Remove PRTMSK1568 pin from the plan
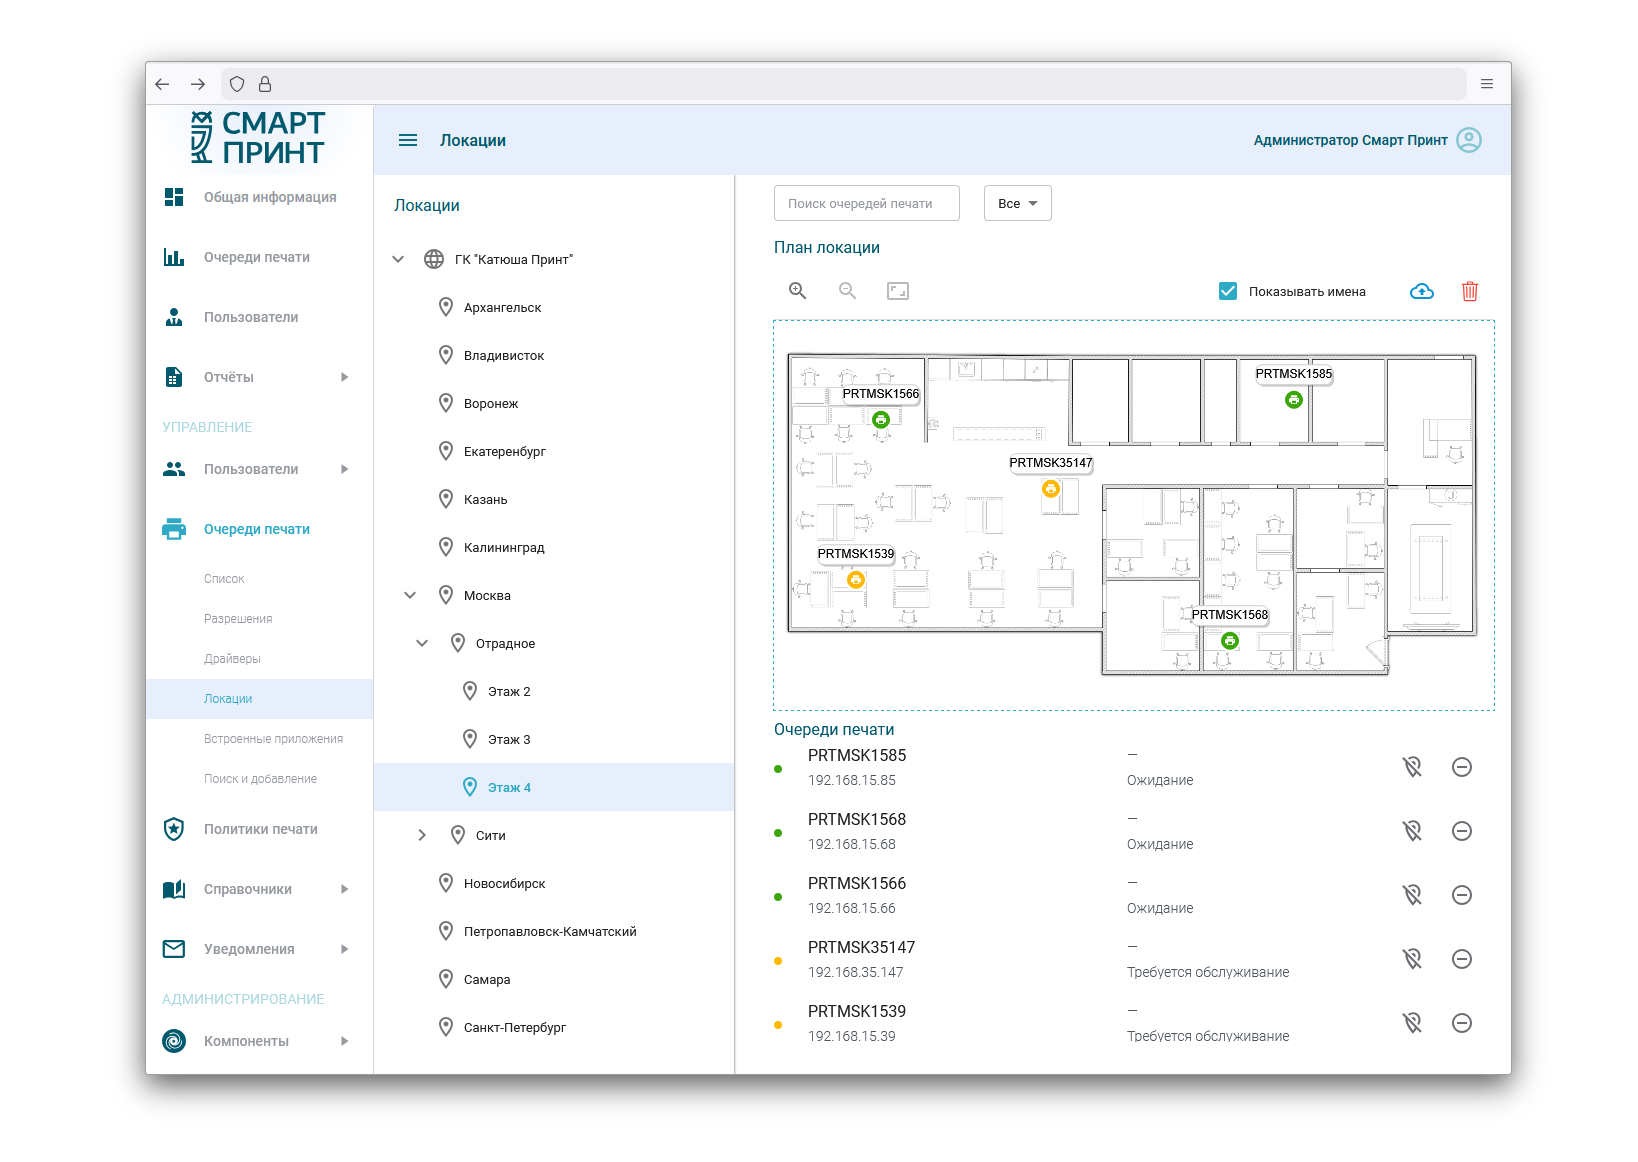Screen dimensions: 1638x1162 click(x=1412, y=831)
